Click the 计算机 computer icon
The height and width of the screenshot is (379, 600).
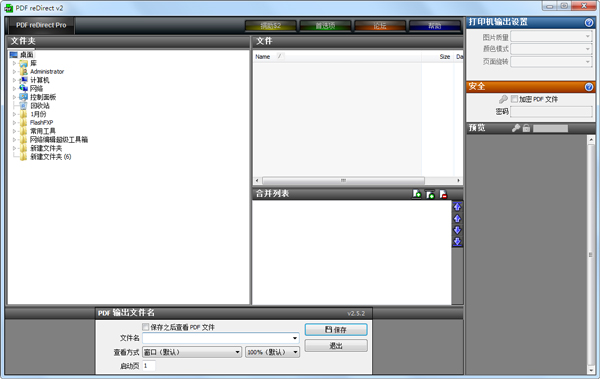pyautogui.click(x=24, y=80)
